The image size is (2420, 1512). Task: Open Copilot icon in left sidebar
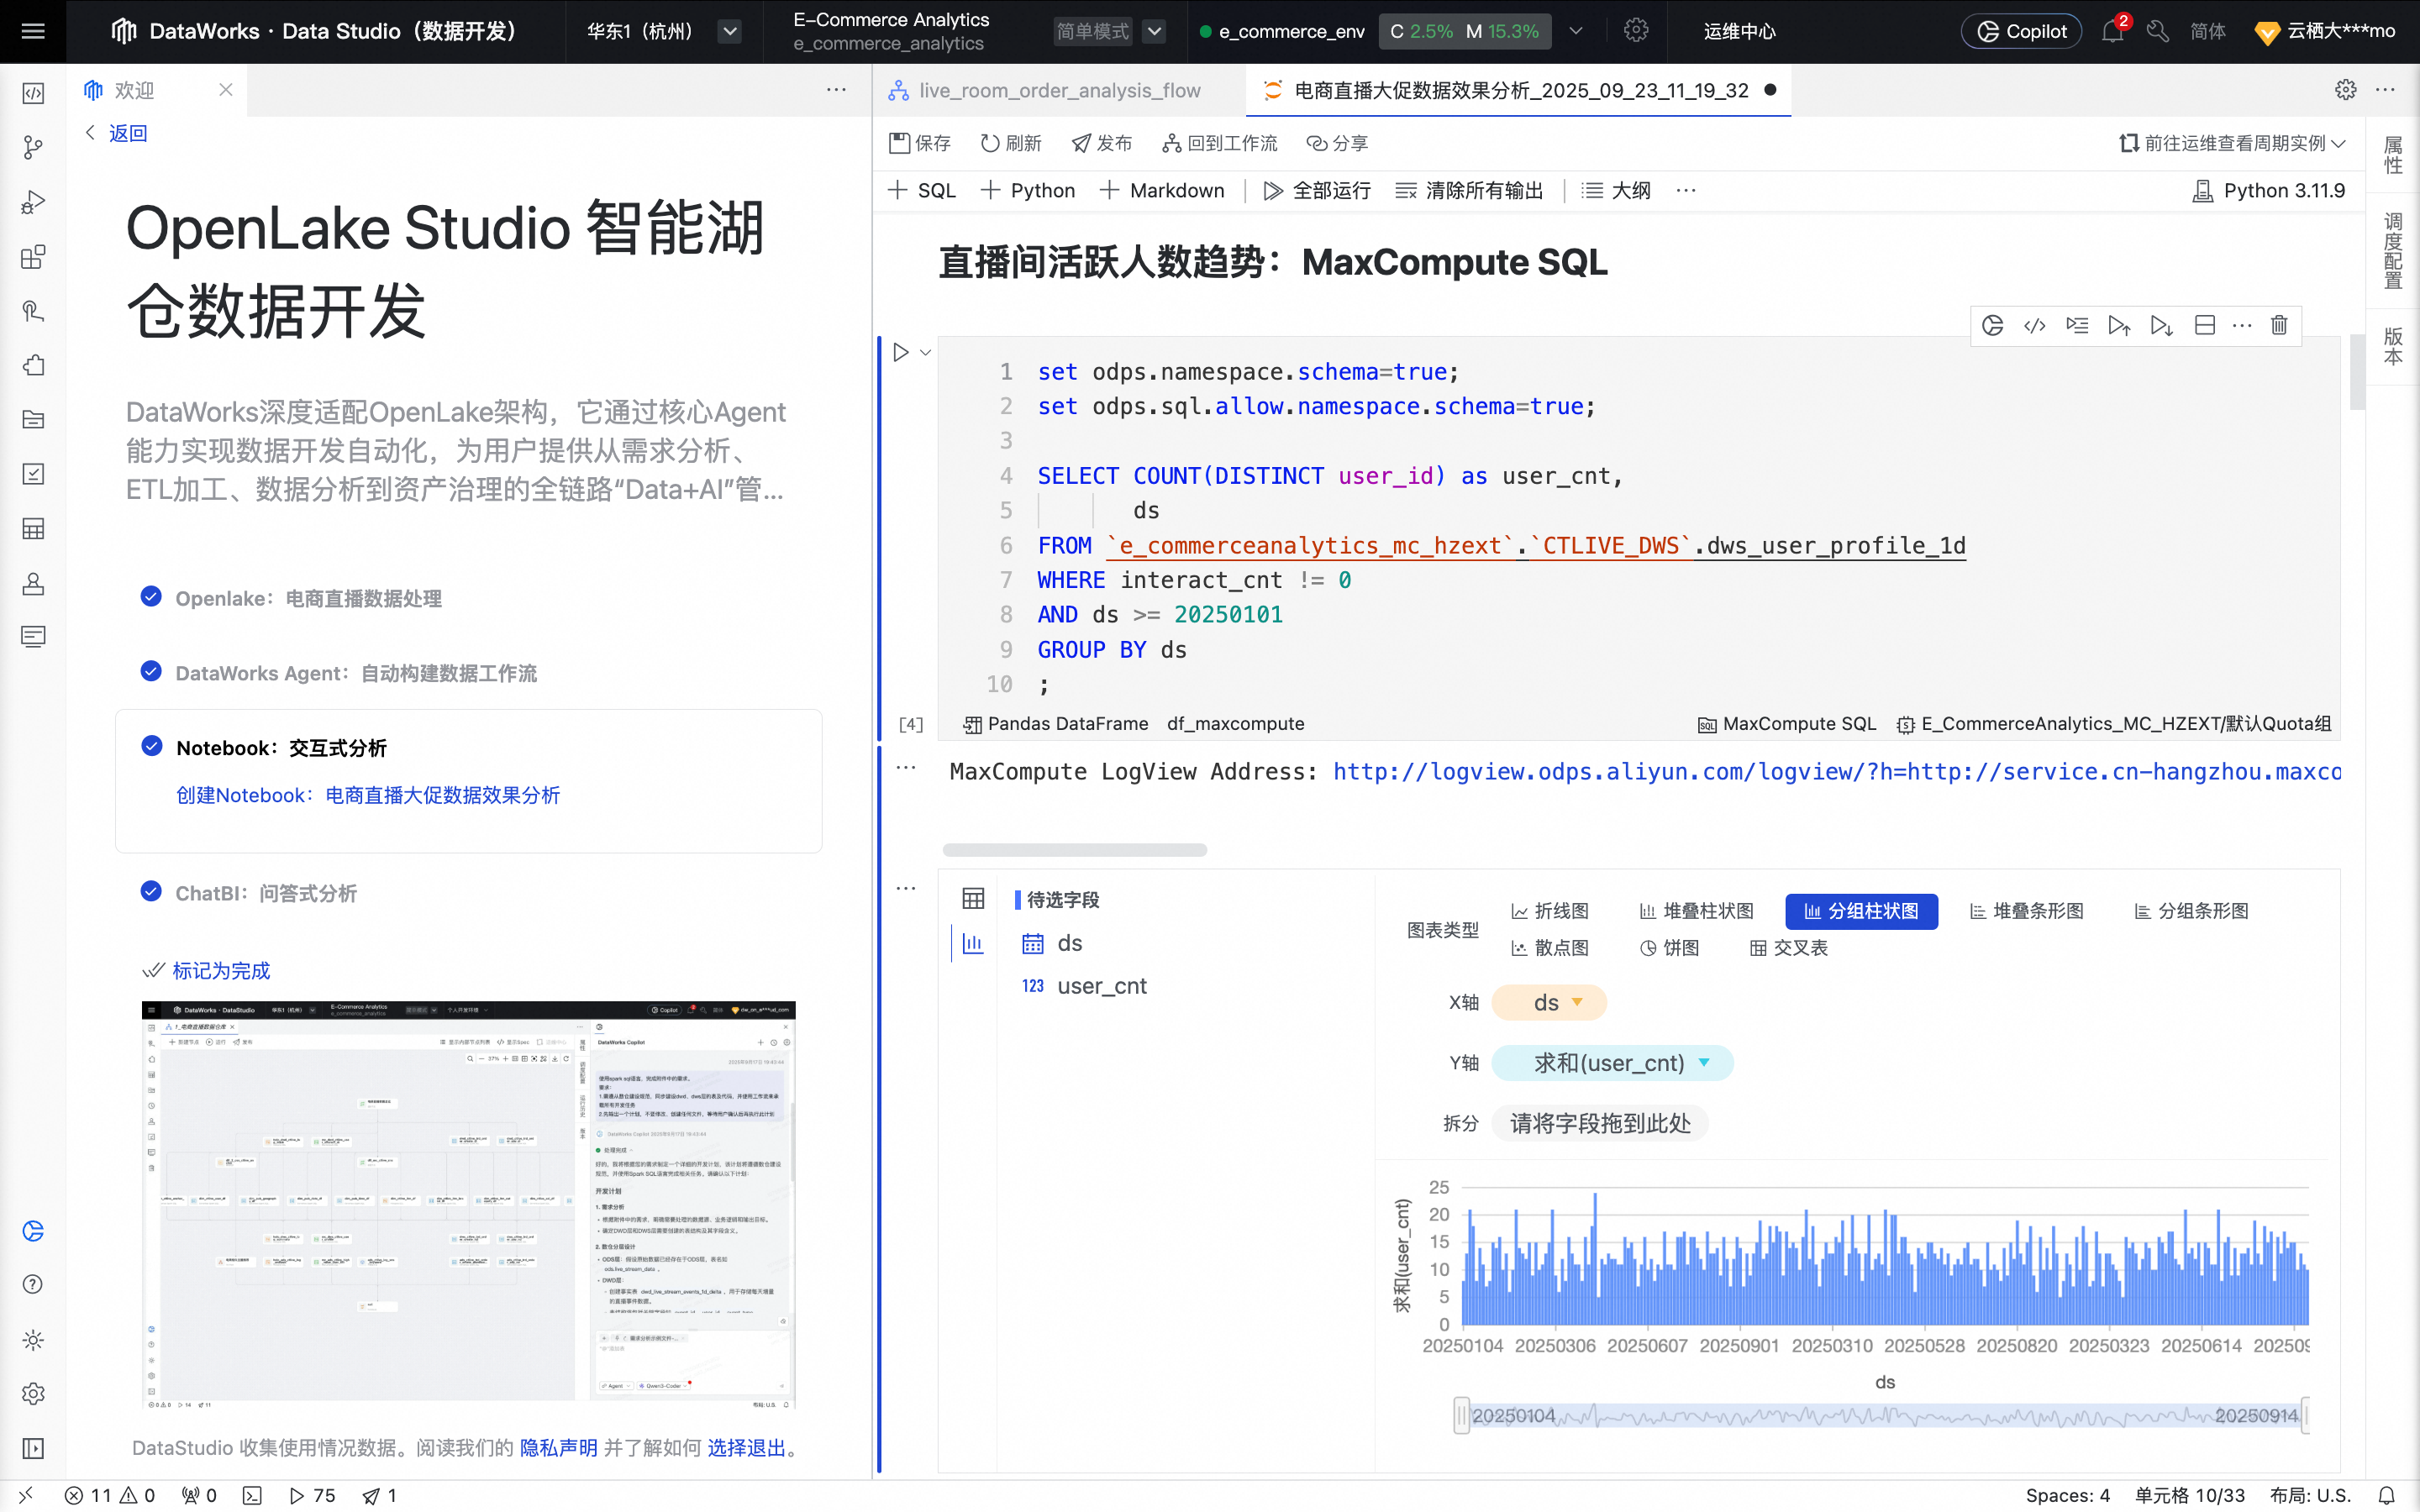click(33, 1231)
